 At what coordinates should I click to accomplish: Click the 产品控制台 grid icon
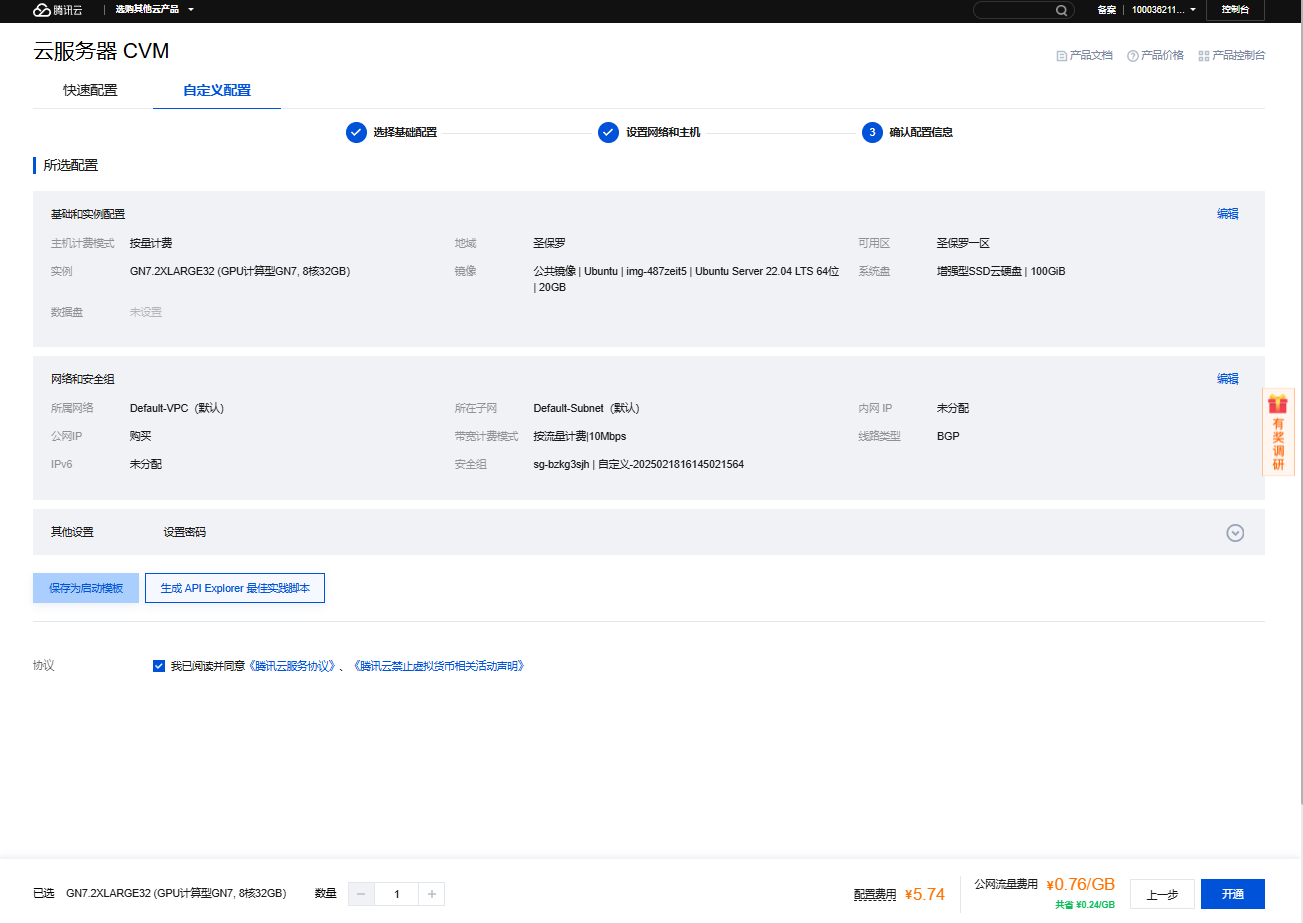tap(1204, 56)
